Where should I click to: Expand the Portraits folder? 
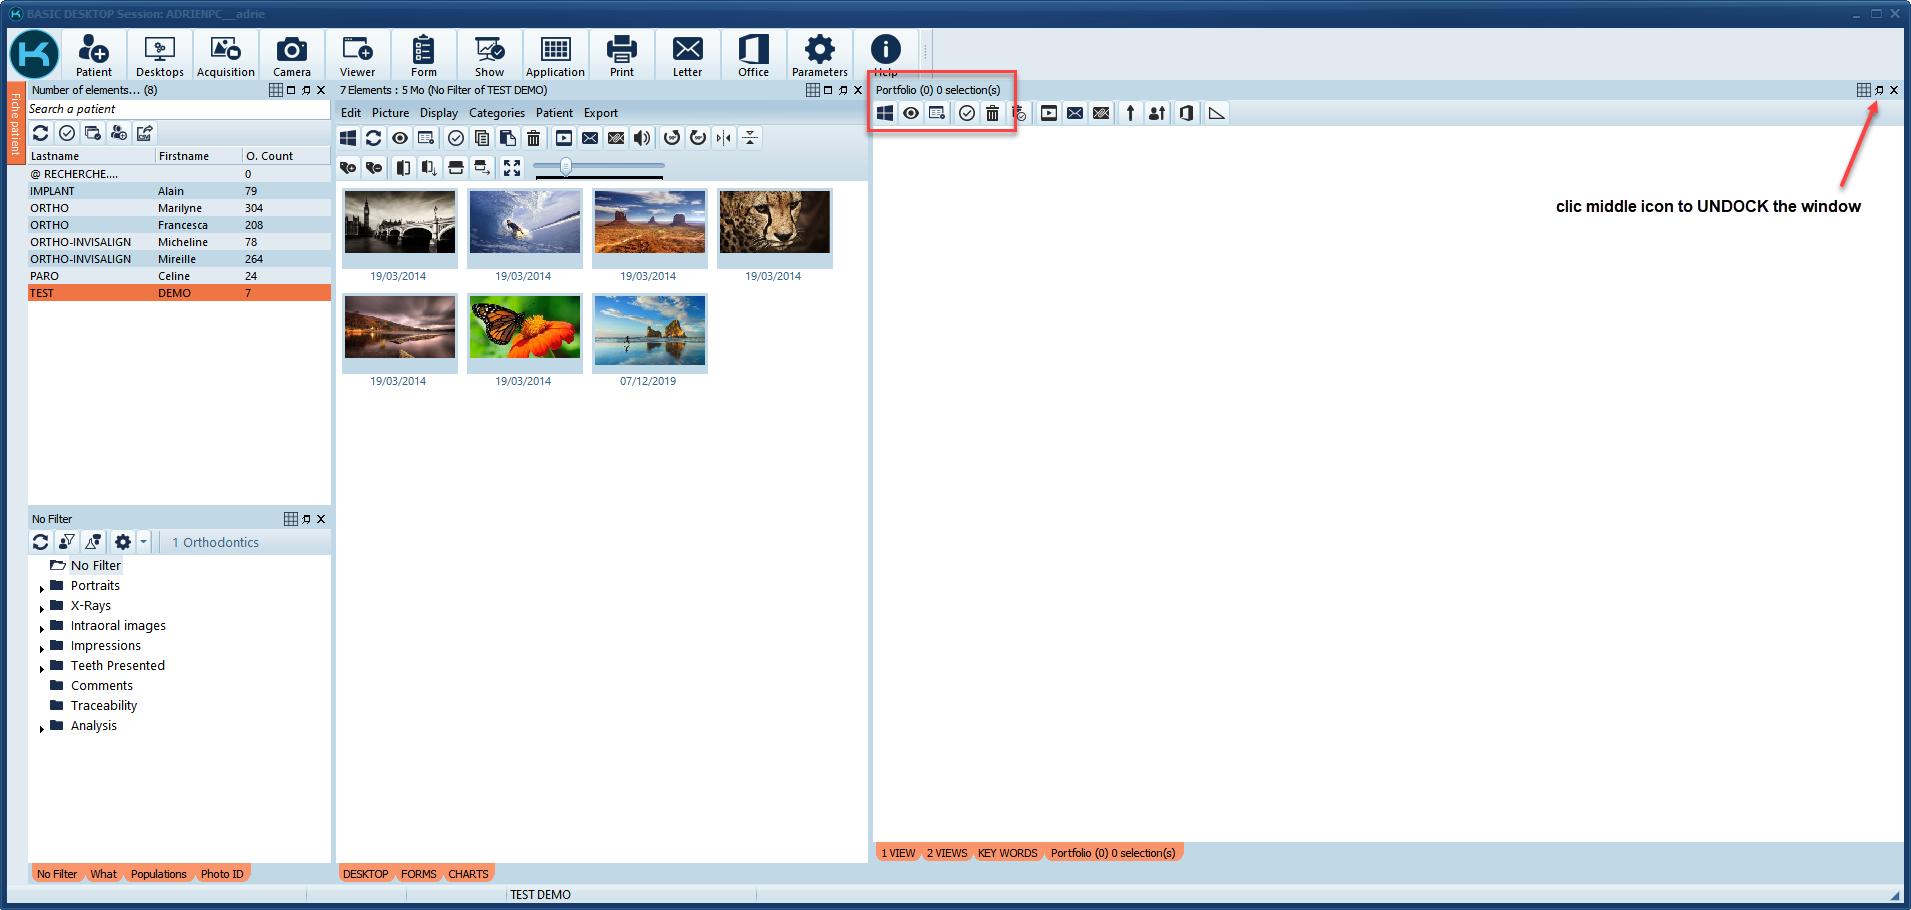(42, 587)
